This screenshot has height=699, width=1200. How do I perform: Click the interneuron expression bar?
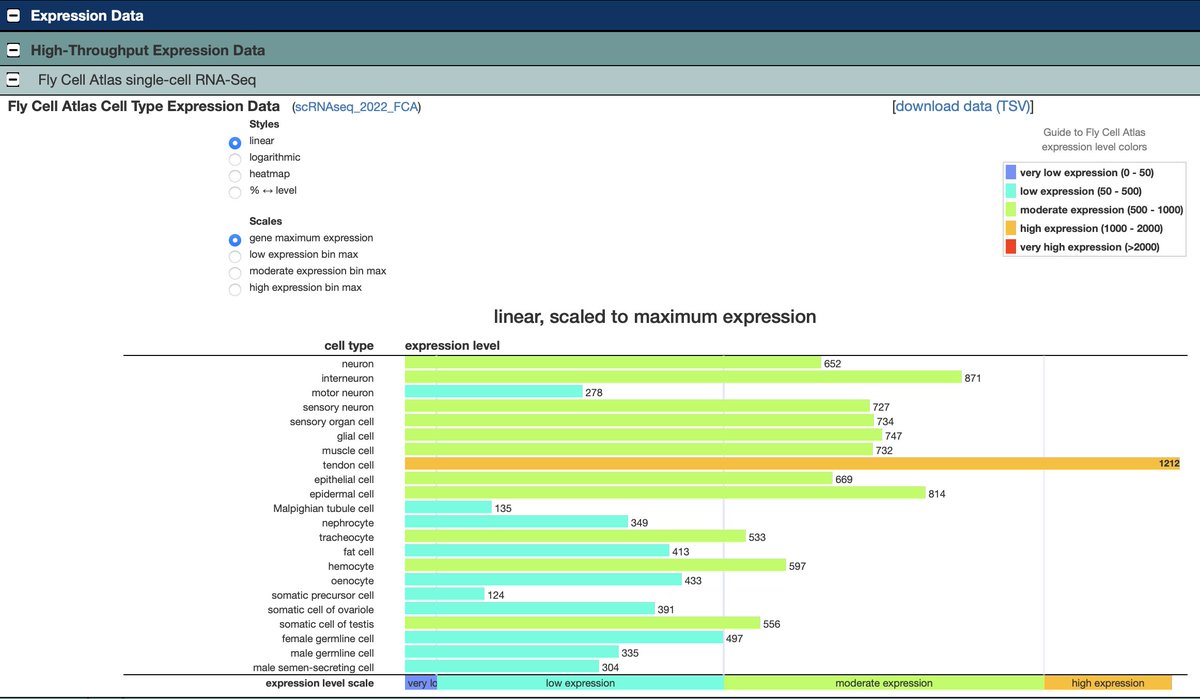click(x=680, y=377)
